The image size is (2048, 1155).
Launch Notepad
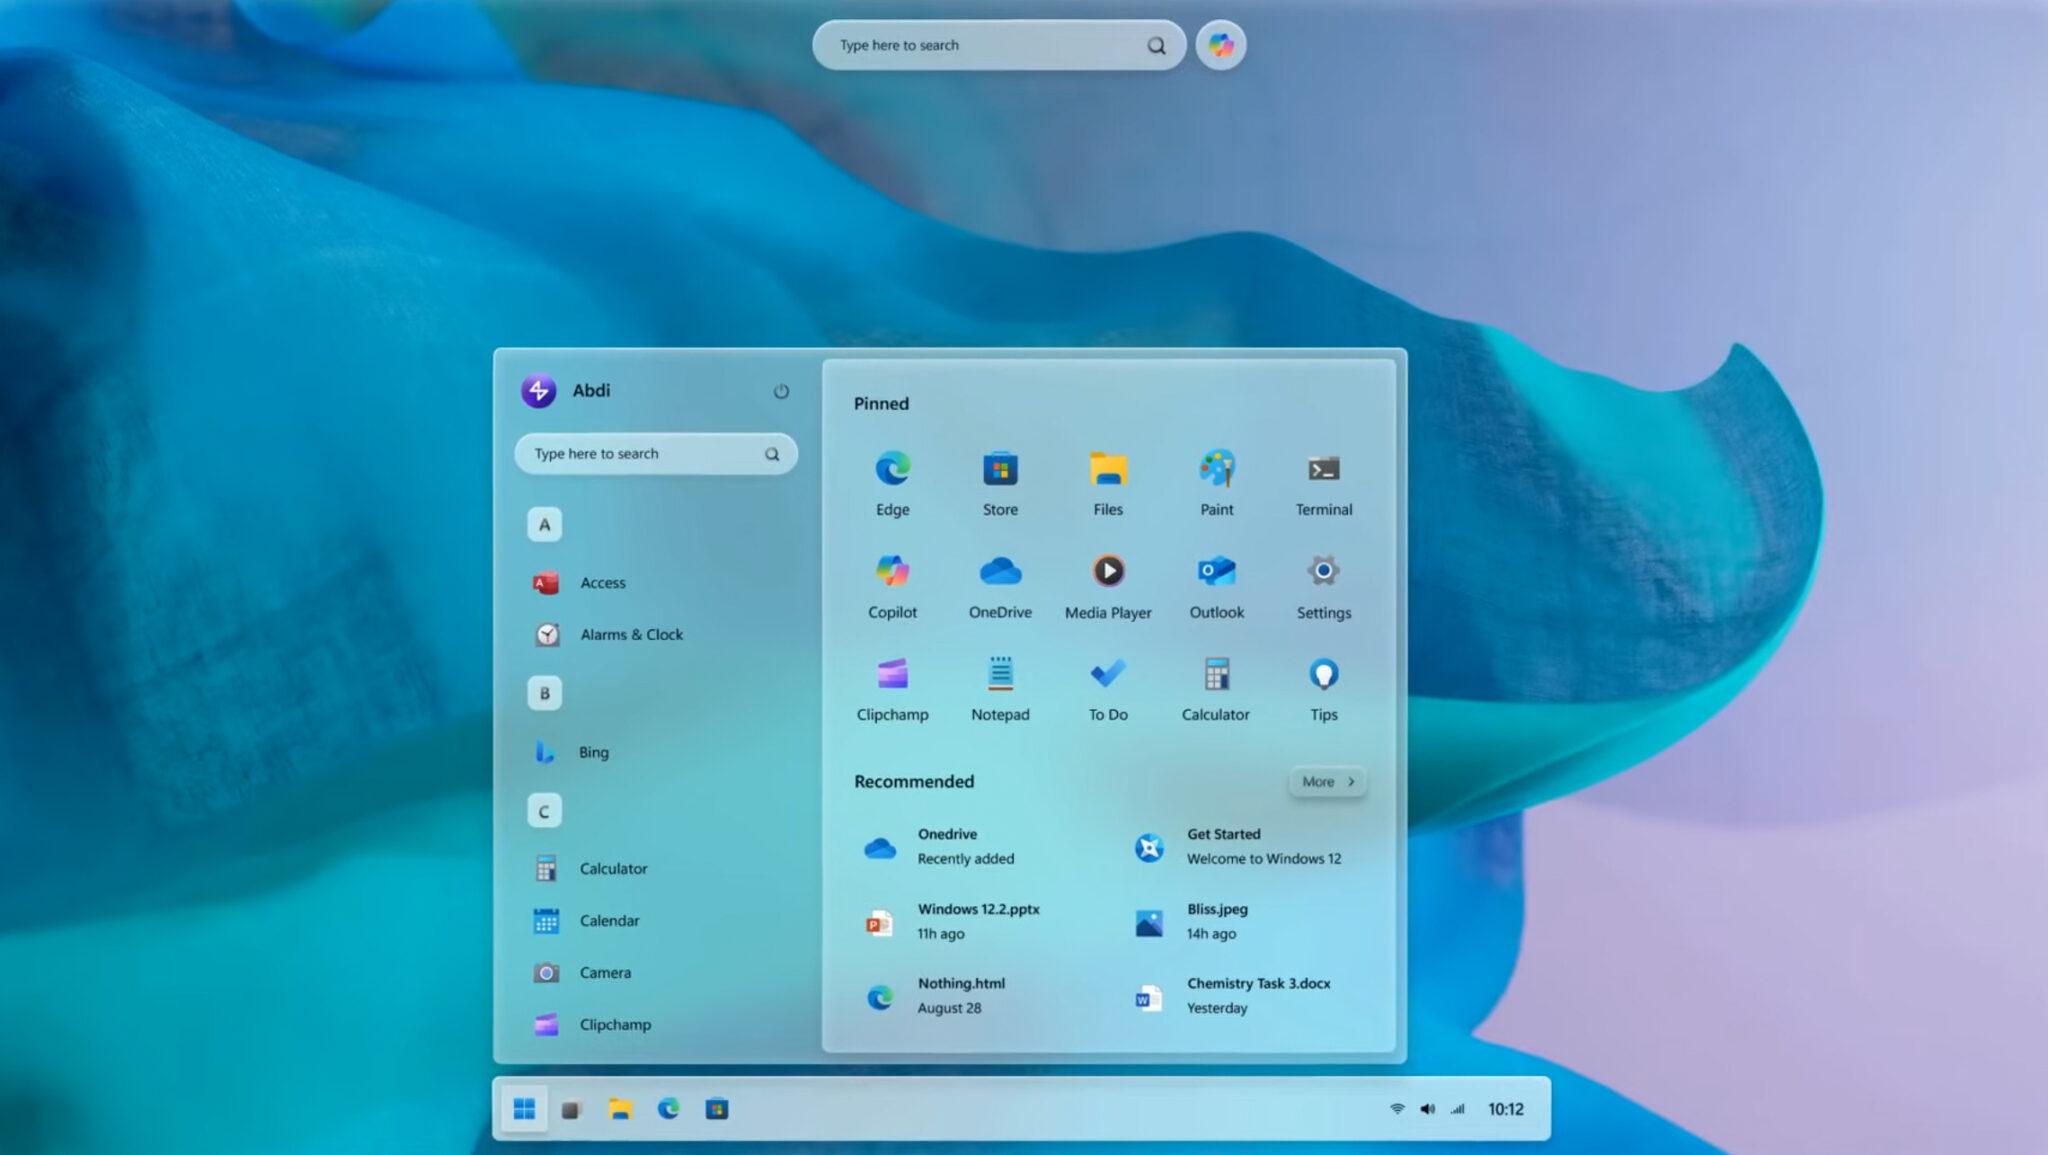coord(999,675)
